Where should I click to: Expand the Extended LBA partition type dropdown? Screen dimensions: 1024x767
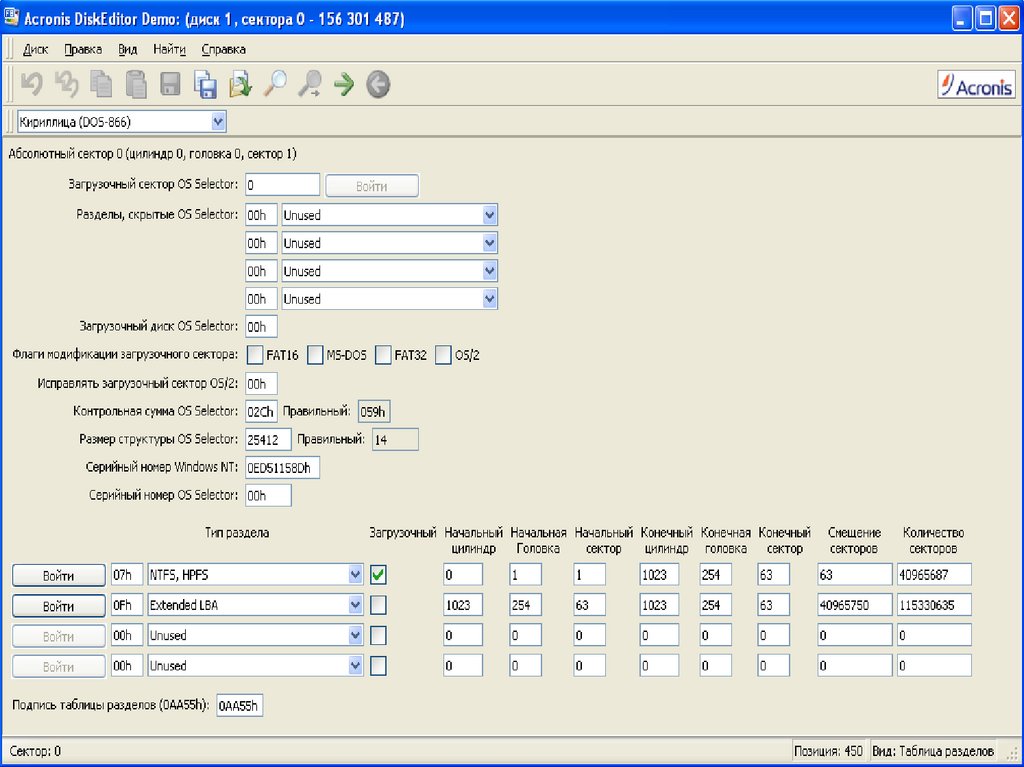click(355, 605)
